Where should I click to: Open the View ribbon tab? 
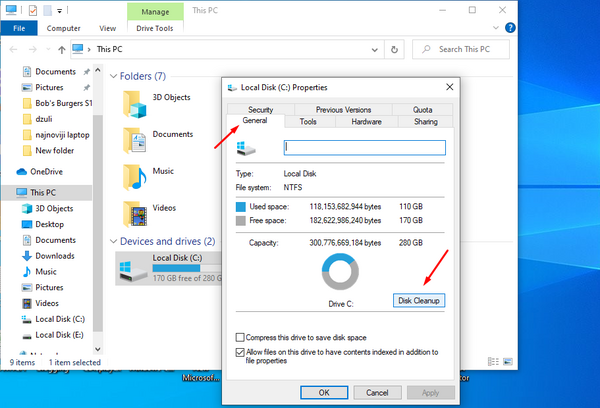(x=108, y=28)
